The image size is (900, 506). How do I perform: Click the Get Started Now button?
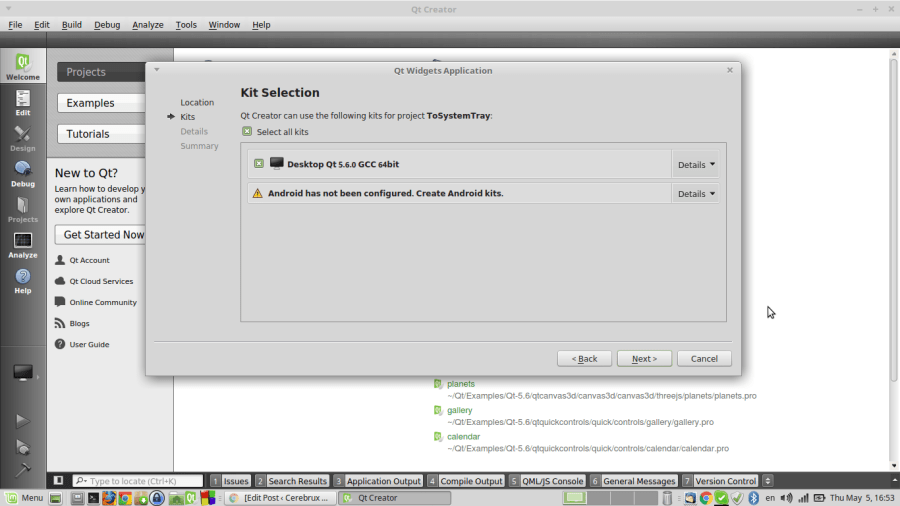(x=100, y=235)
